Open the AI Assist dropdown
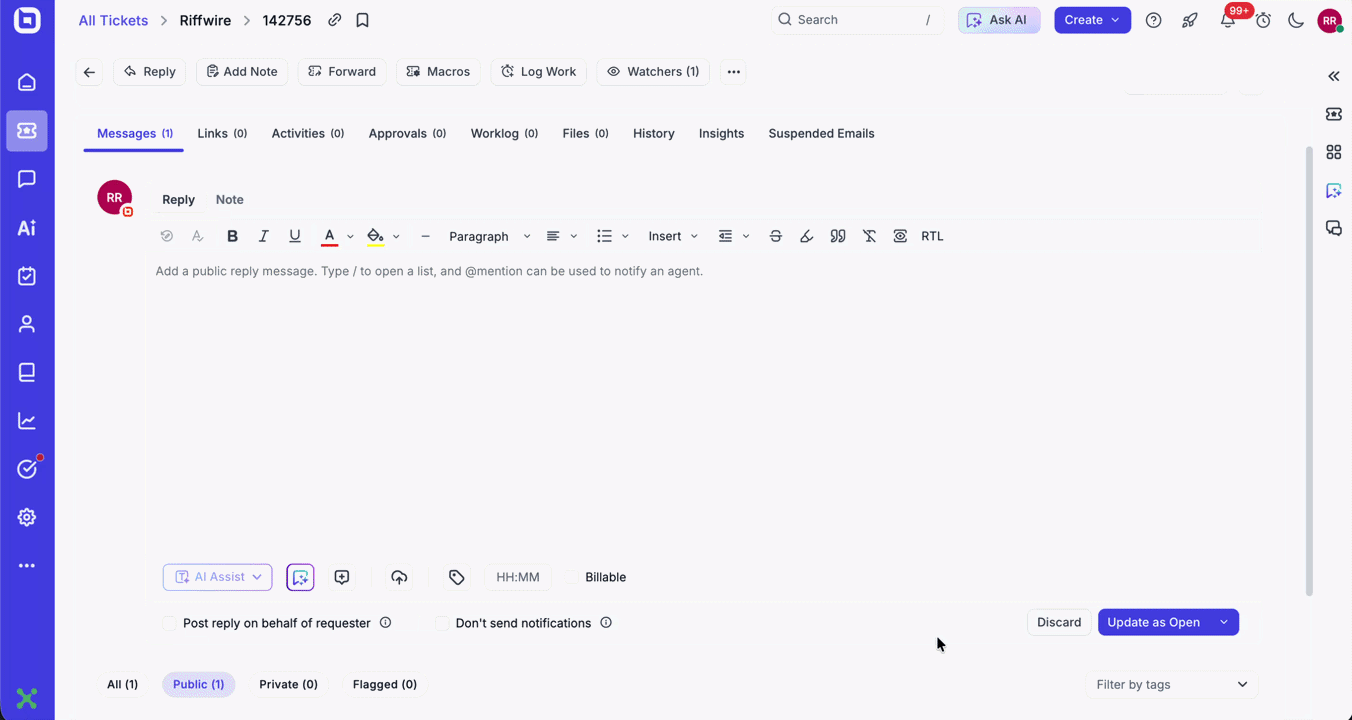The width and height of the screenshot is (1352, 720). tap(217, 577)
